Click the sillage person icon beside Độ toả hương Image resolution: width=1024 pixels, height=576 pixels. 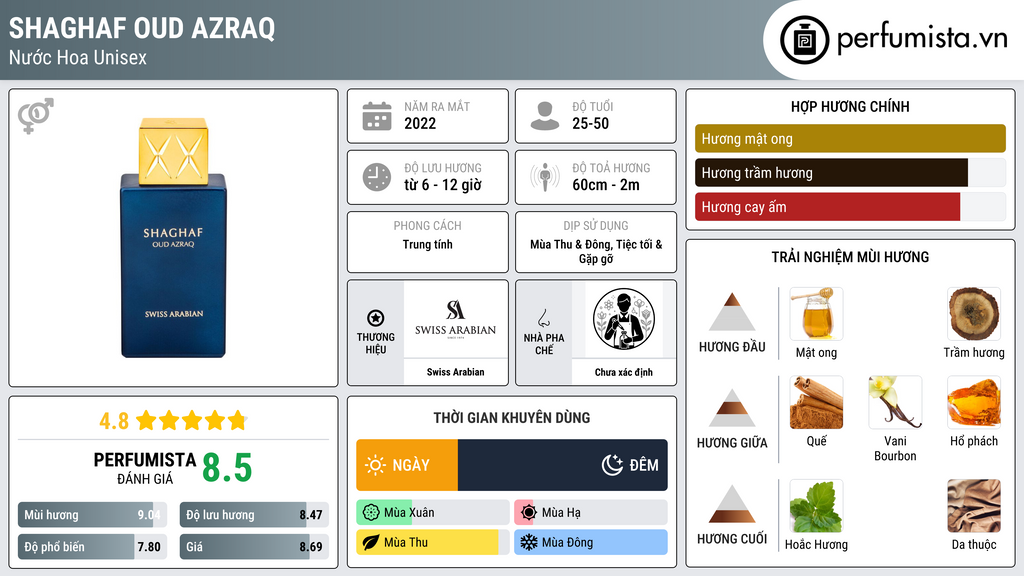545,177
